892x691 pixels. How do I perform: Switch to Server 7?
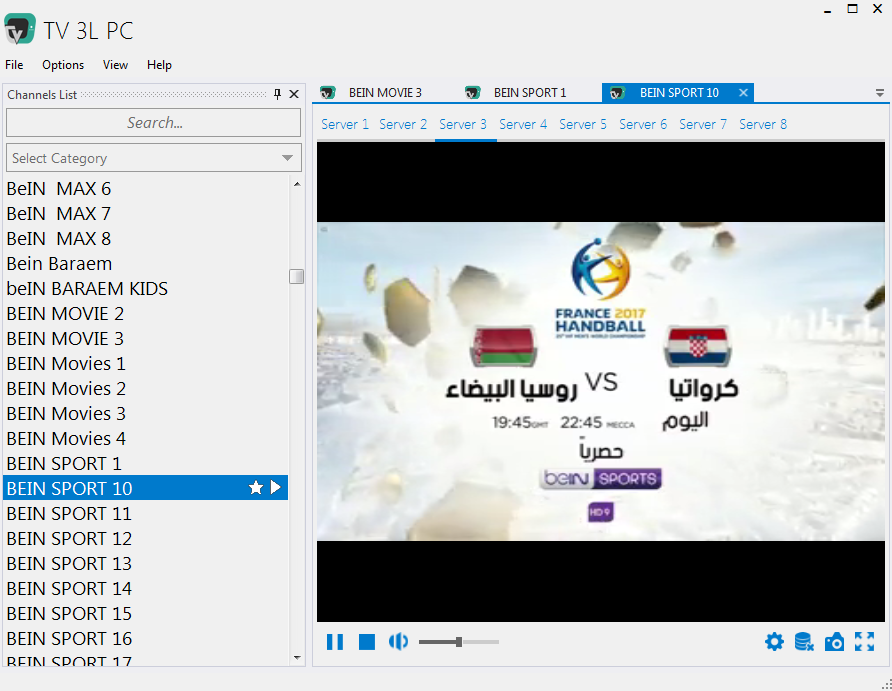tap(703, 125)
